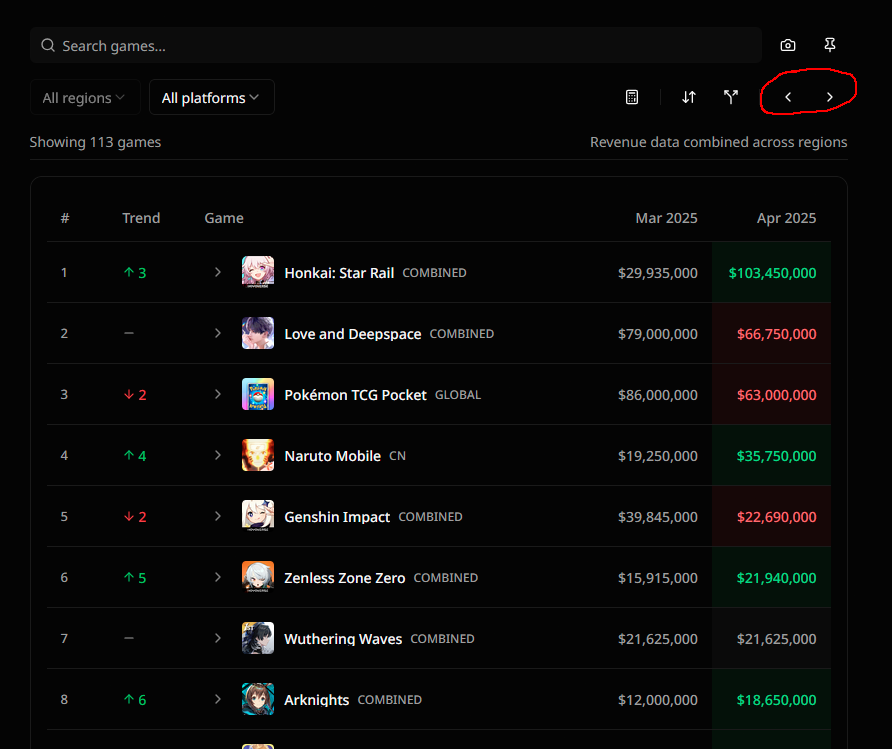Focus the Search games input field
892x749 pixels.
coord(396,45)
